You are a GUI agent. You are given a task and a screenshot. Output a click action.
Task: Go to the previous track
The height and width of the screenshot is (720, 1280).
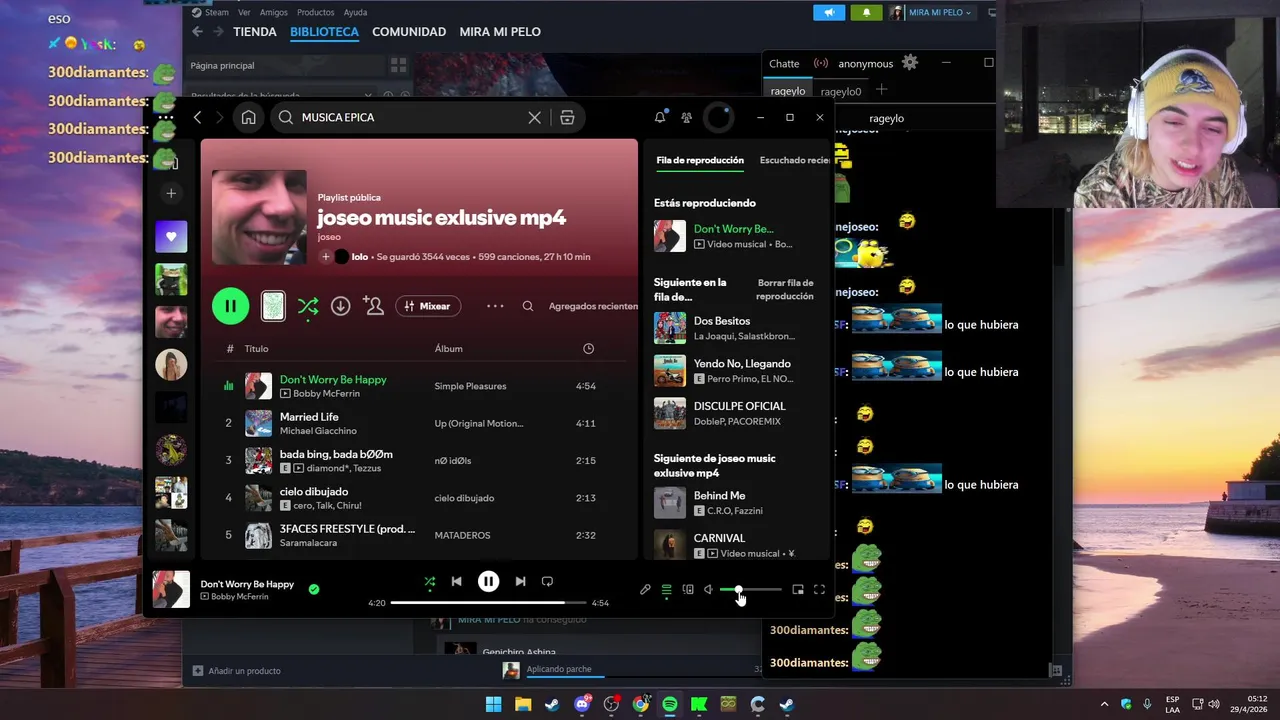456,581
